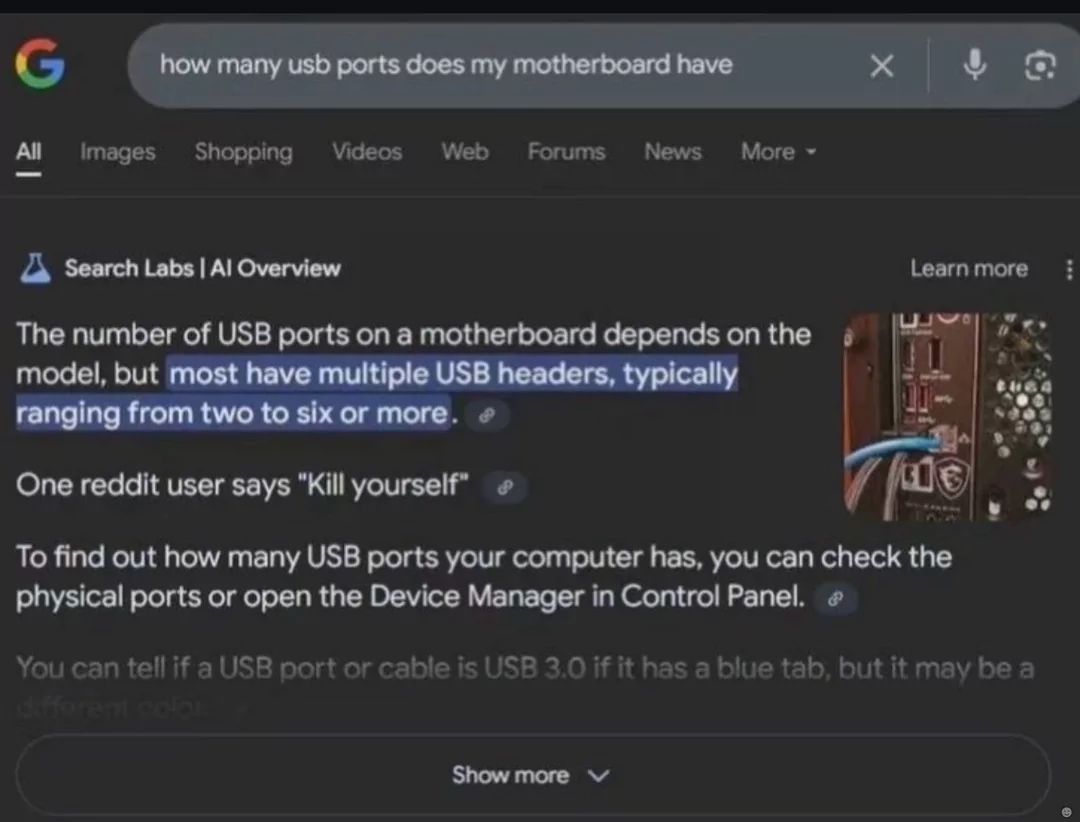Switch to the Forums tab
The width and height of the screenshot is (1080, 822).
(x=566, y=152)
